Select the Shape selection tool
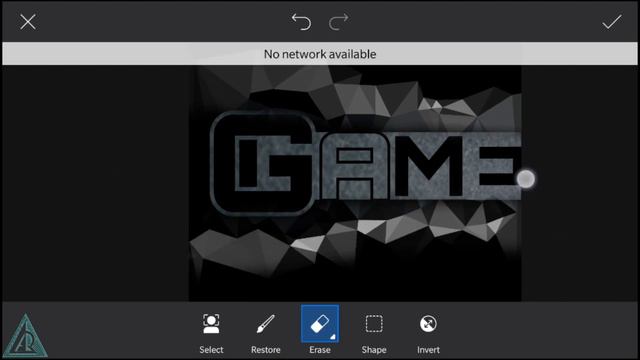 tap(374, 333)
